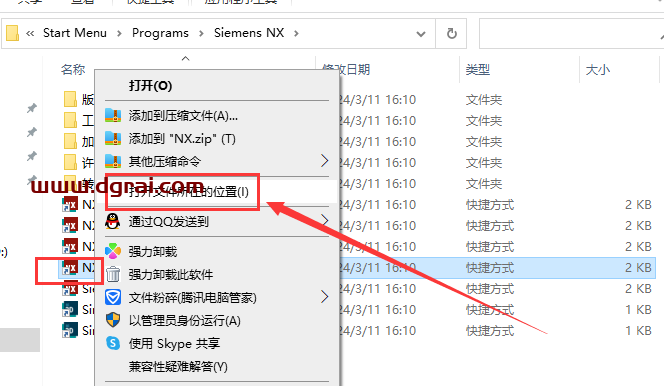The image size is (664, 386).
Task: Click the QQ penguin icon
Action: pyautogui.click(x=113, y=221)
